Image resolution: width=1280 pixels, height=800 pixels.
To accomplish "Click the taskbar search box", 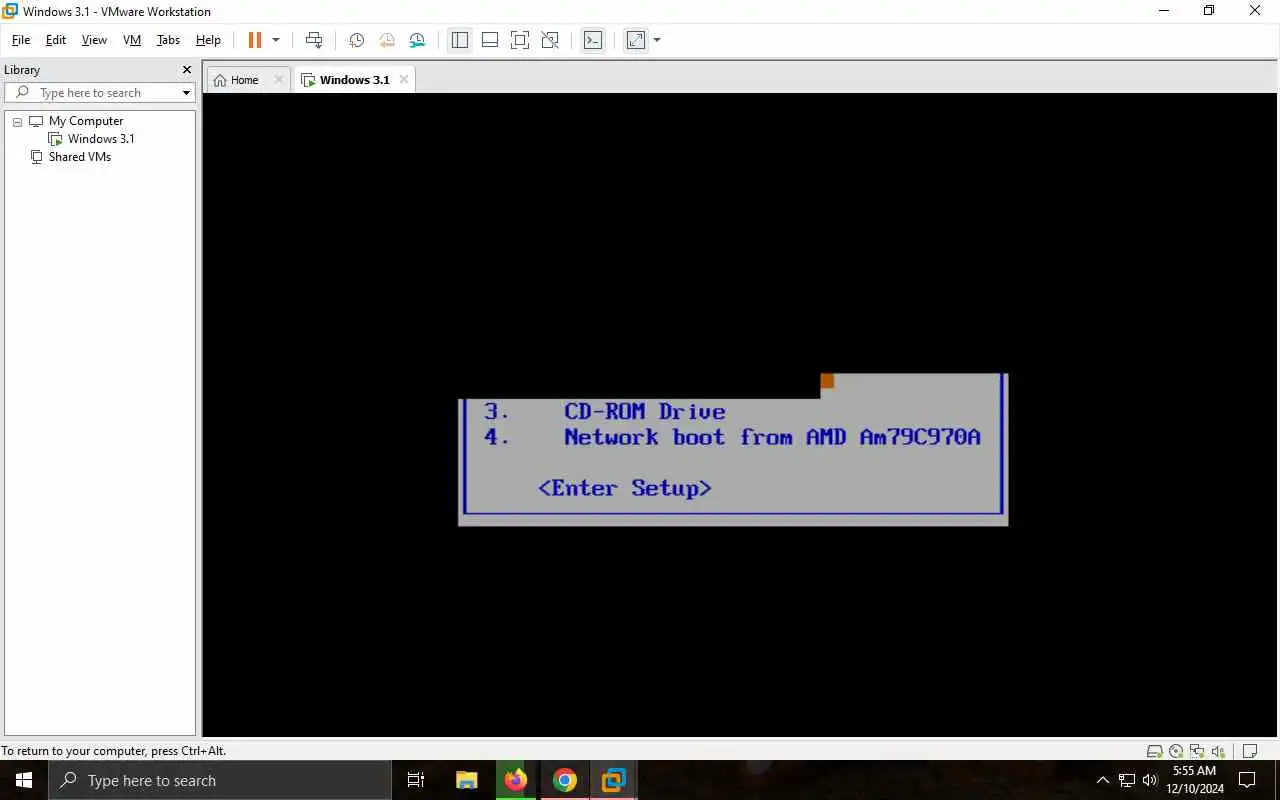I will (x=220, y=780).
